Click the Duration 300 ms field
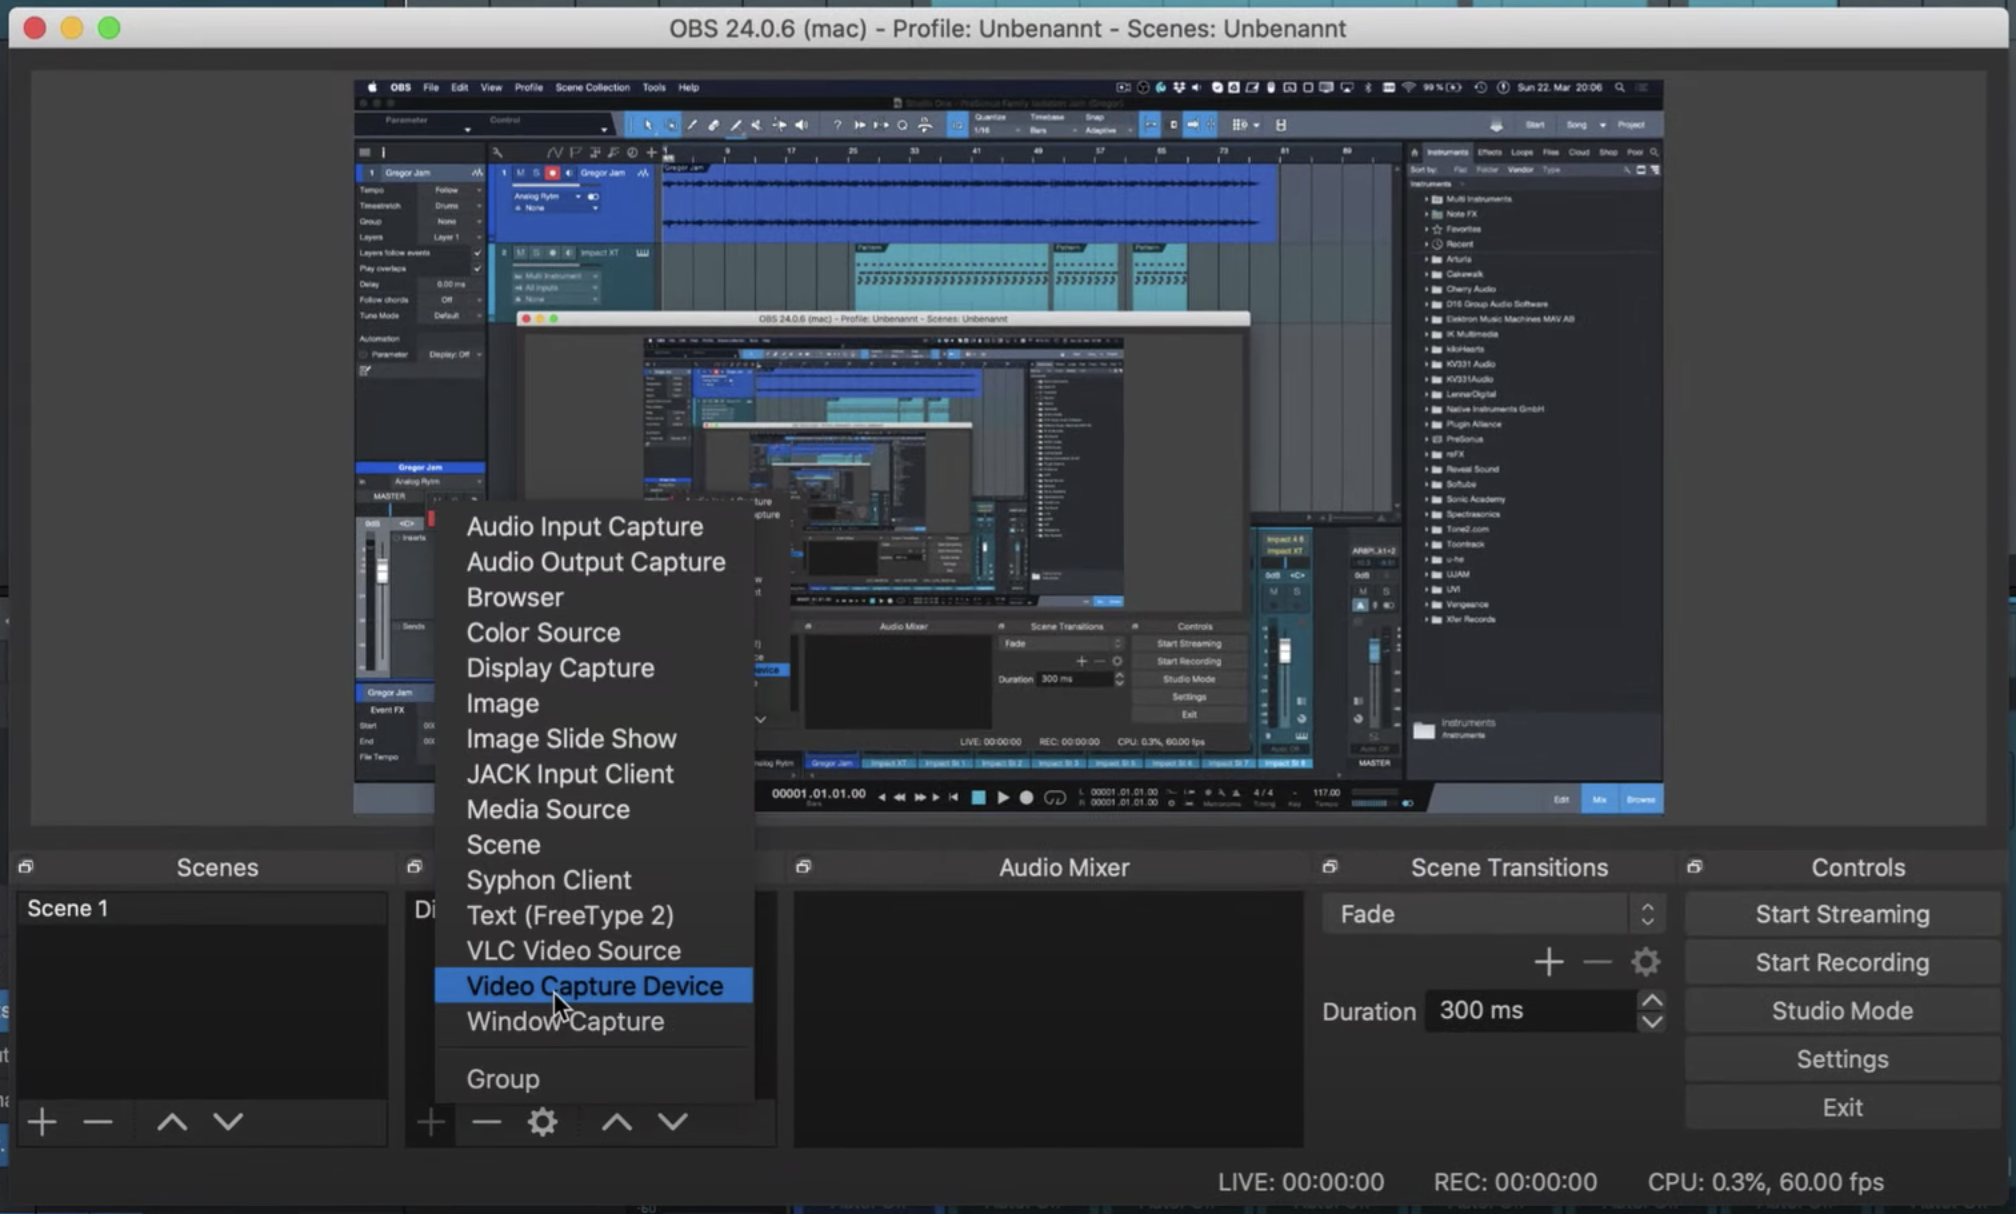Screen dimensions: 2016x1214 pyautogui.click(x=1530, y=1010)
